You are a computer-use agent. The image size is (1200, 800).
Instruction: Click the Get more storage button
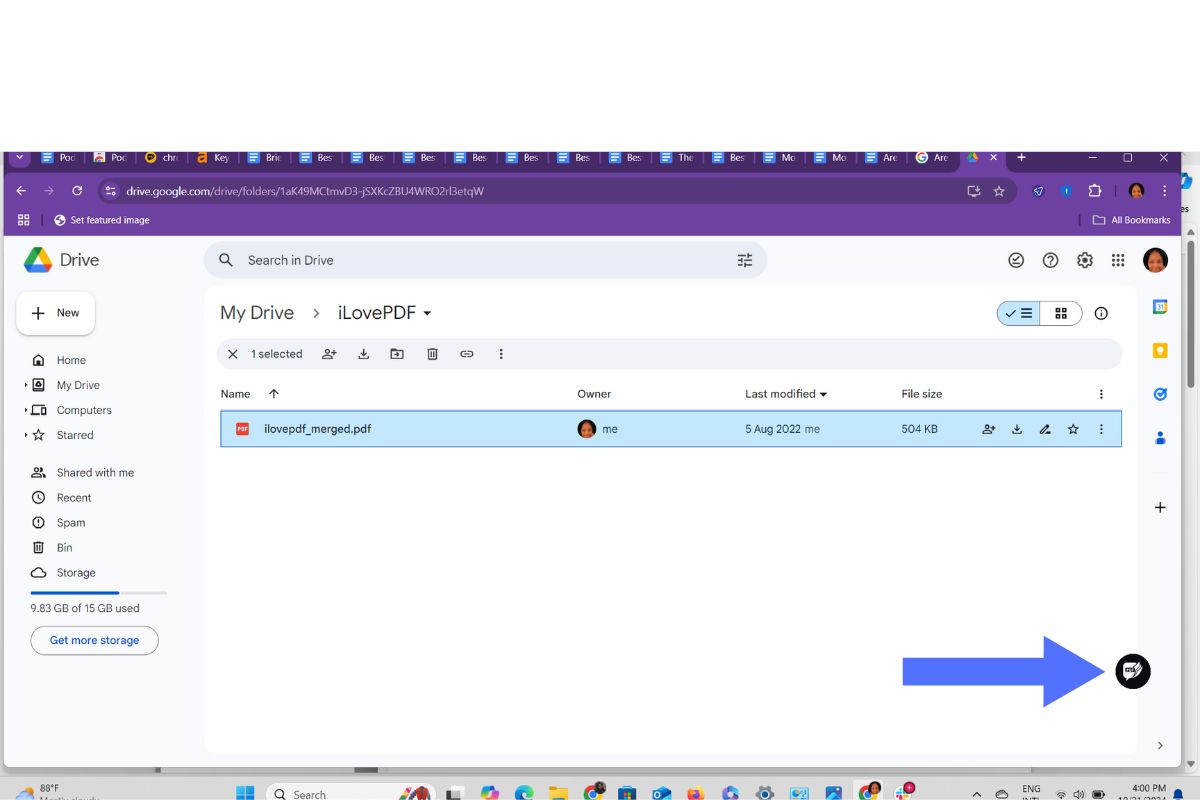point(94,640)
